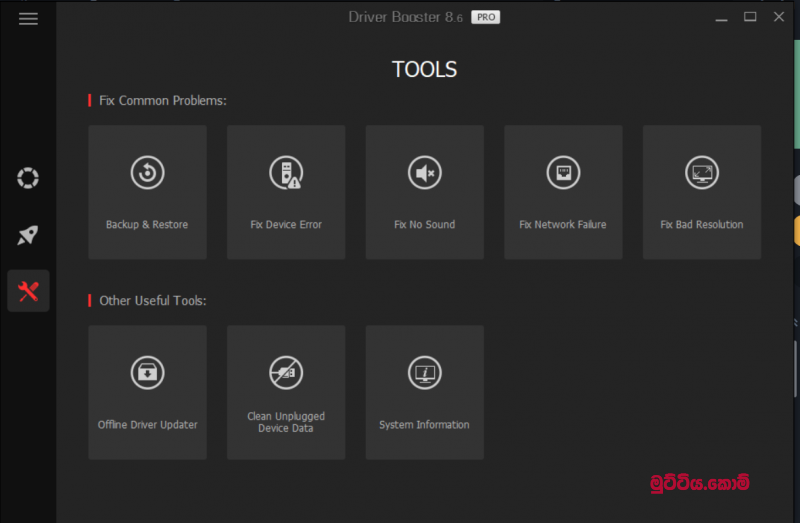Viewport: 800px width, 523px height.
Task: Click the Backup & Restore label
Action: click(147, 225)
